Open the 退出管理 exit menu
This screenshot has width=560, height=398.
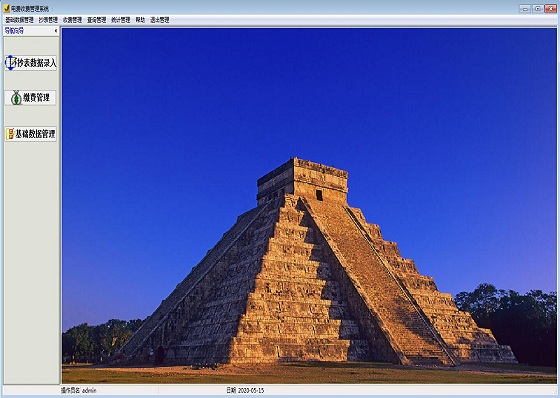(x=160, y=20)
